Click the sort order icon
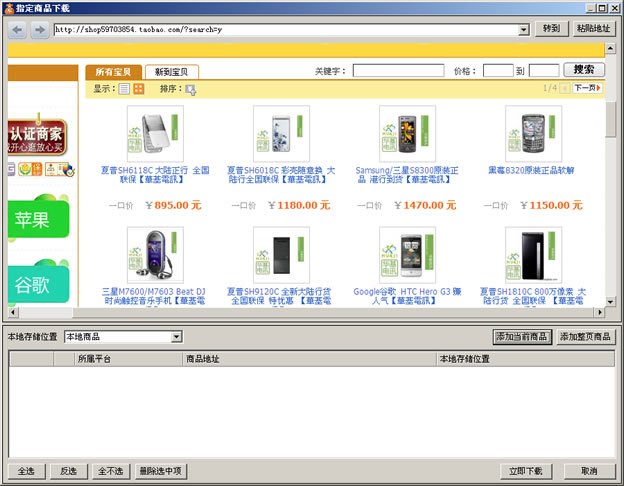Viewport: 624px width, 486px height. tap(191, 90)
